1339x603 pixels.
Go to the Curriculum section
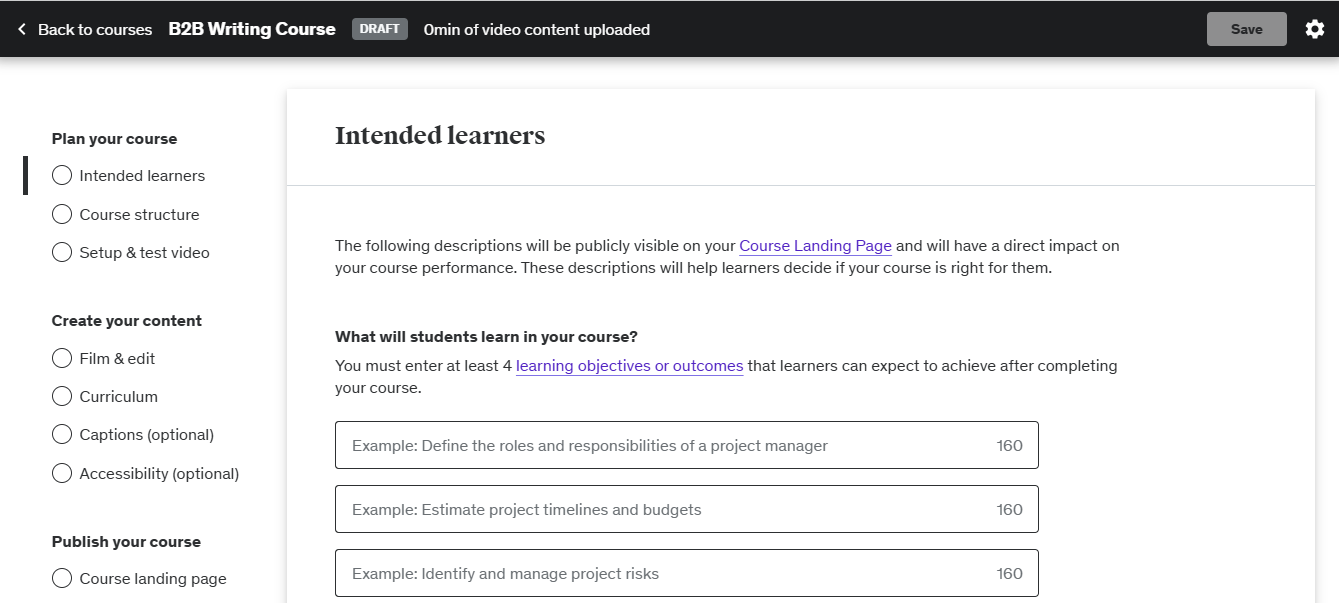coord(118,397)
